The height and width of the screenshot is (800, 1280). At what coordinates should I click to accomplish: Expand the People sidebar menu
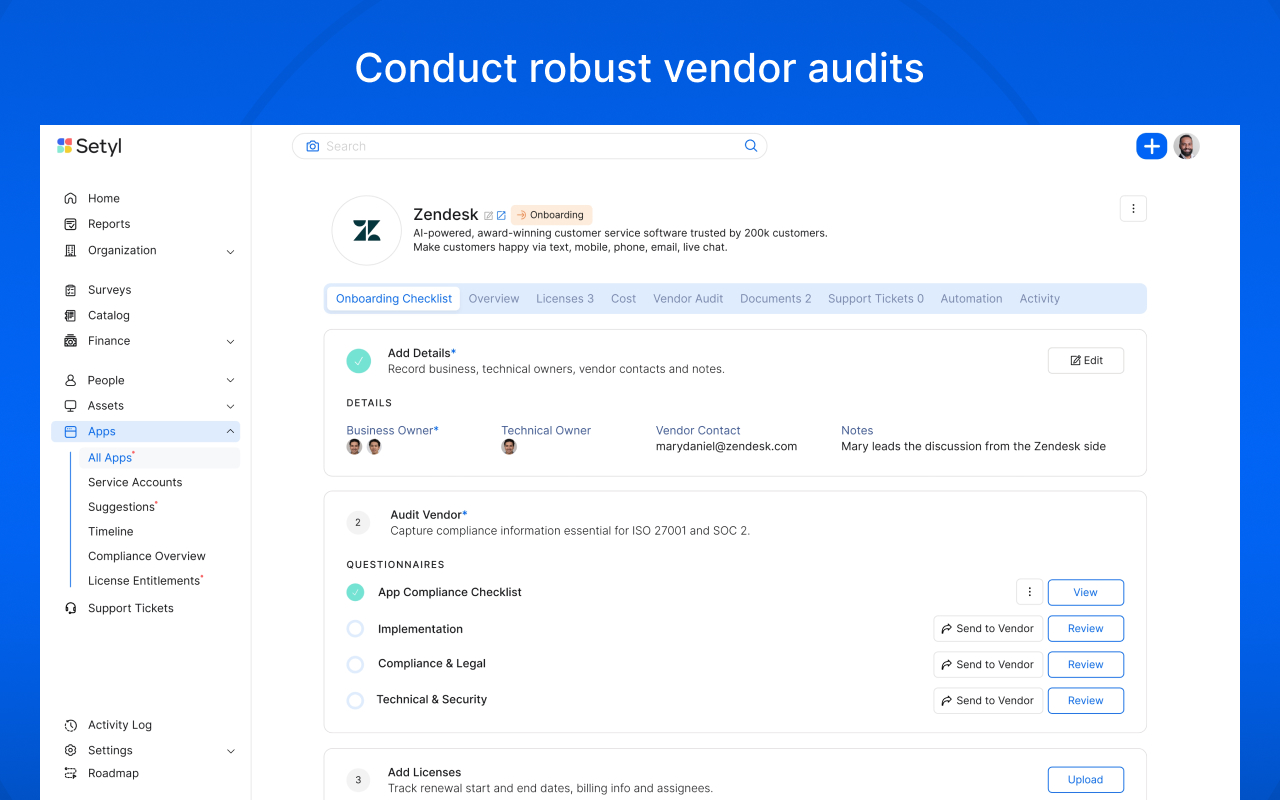[x=230, y=380]
